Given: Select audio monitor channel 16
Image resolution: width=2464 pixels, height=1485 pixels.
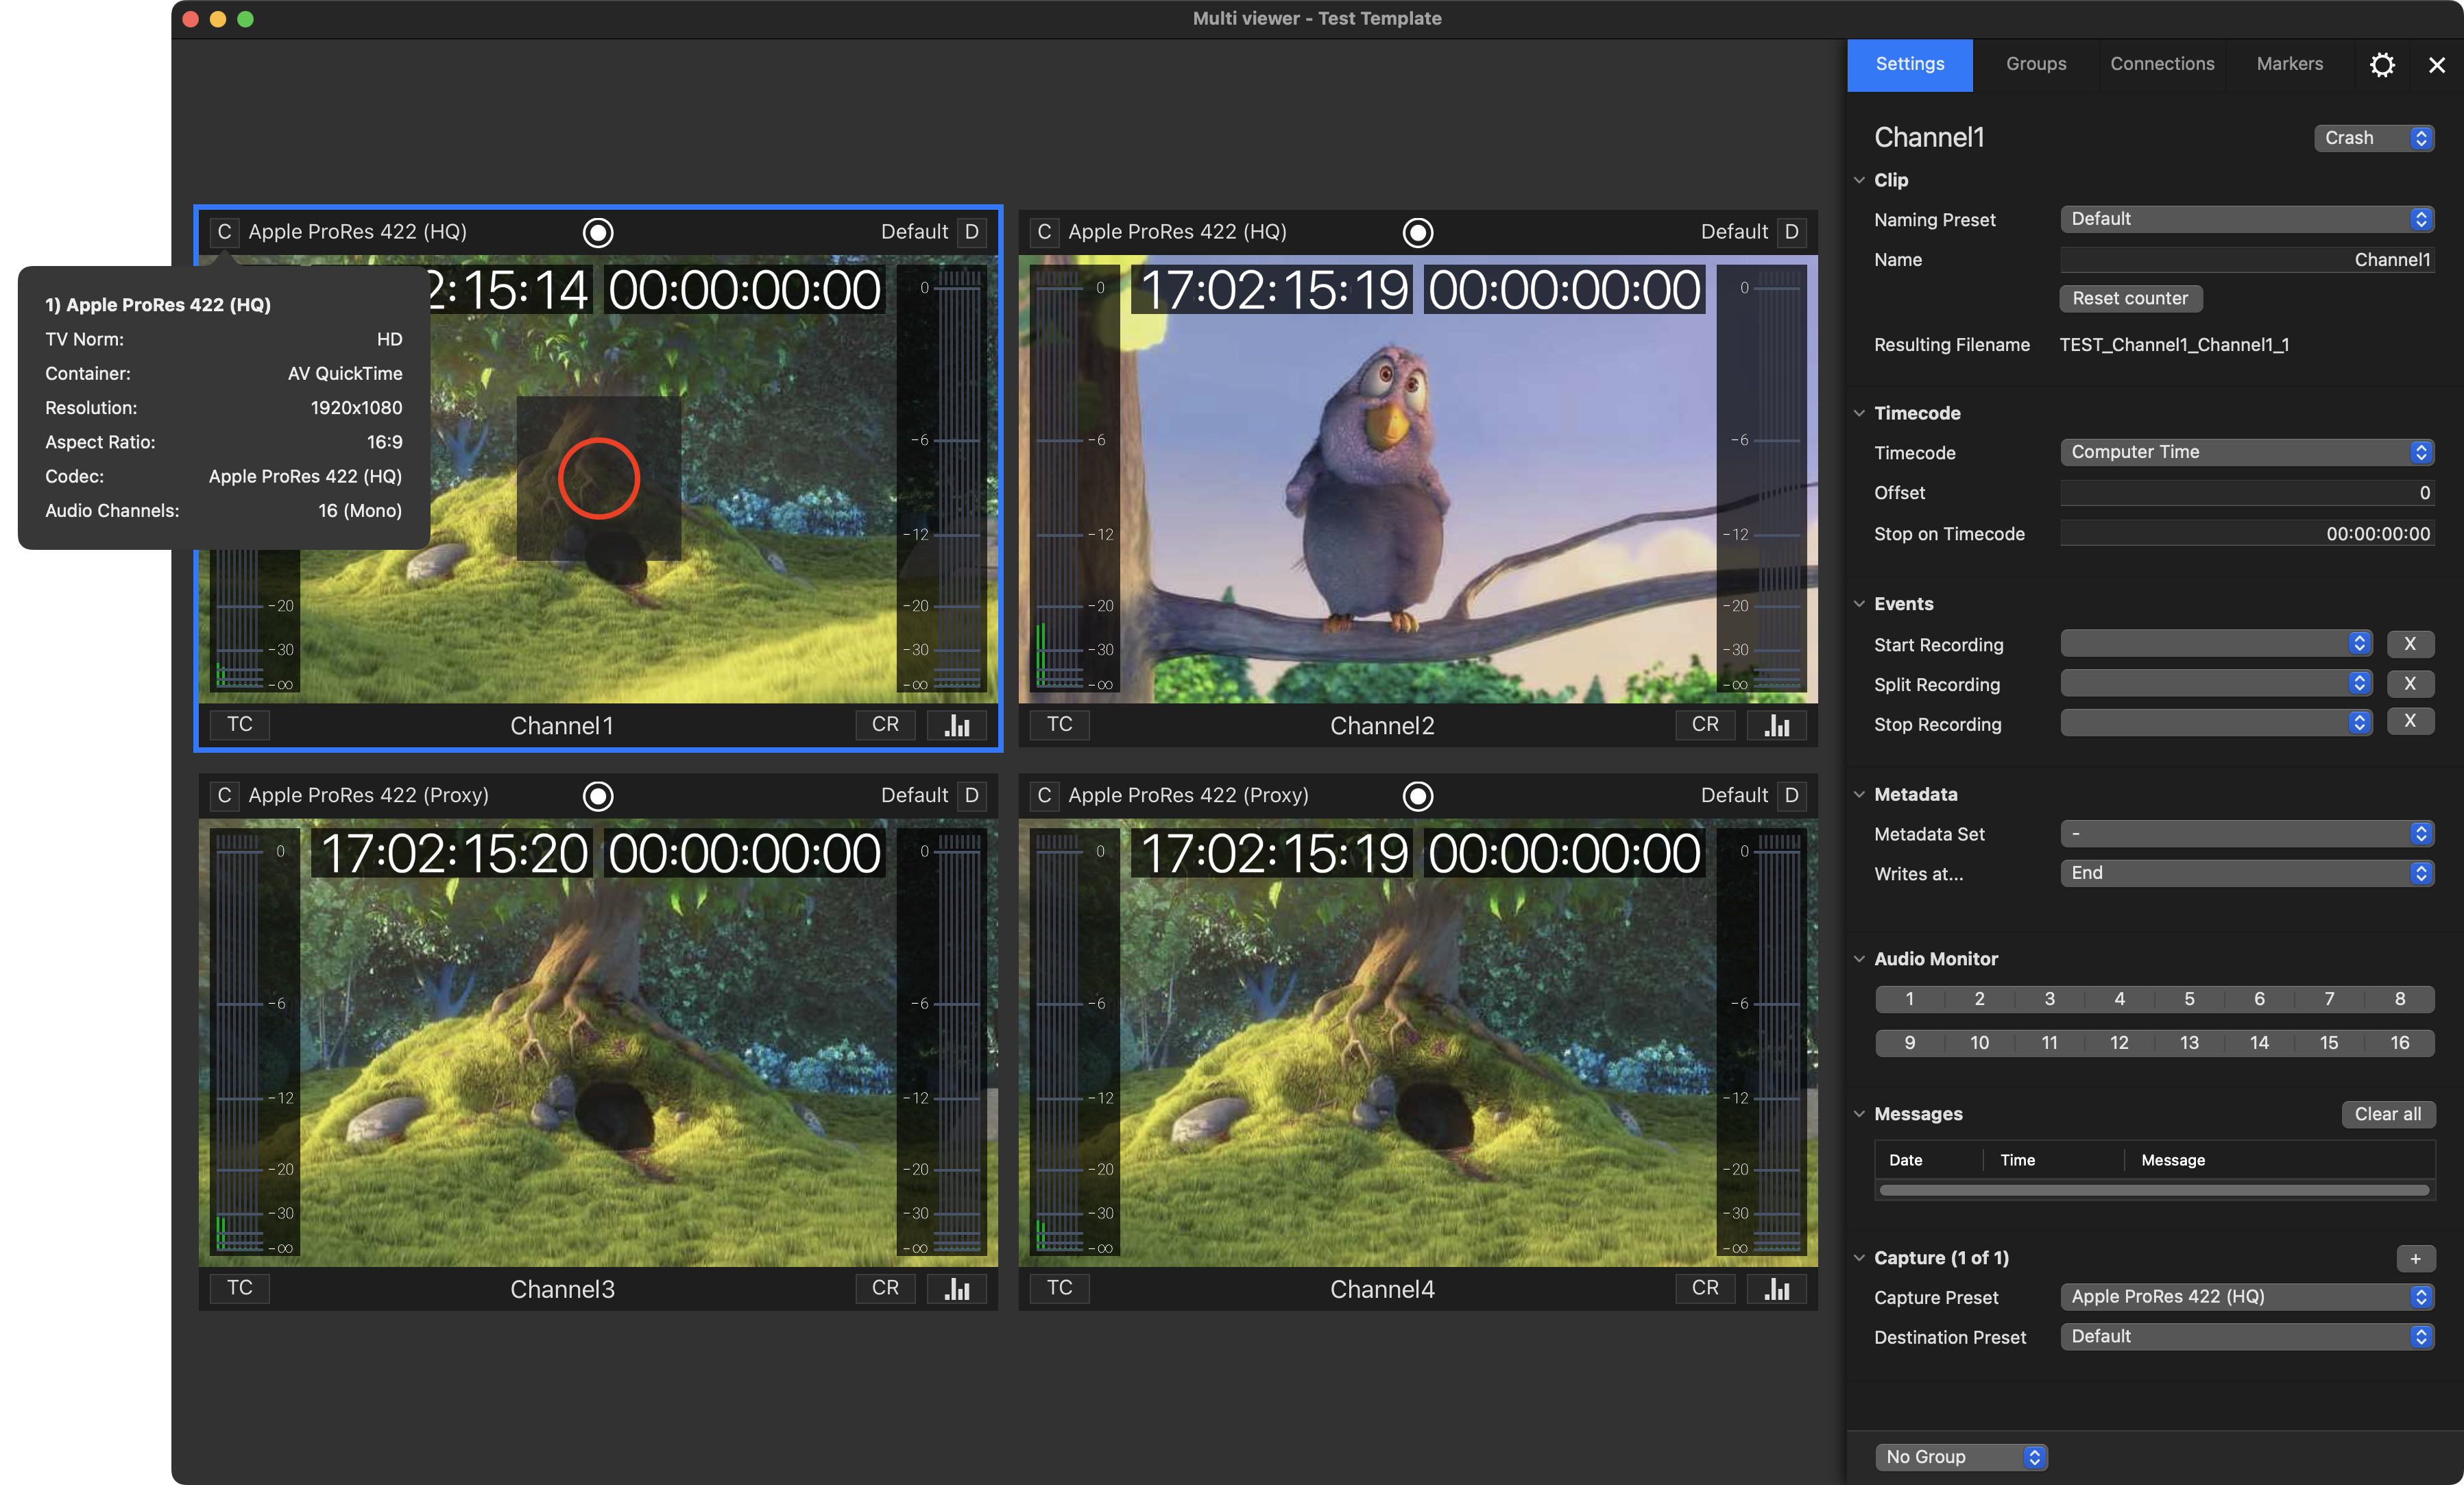Looking at the screenshot, I should coord(2399,1043).
